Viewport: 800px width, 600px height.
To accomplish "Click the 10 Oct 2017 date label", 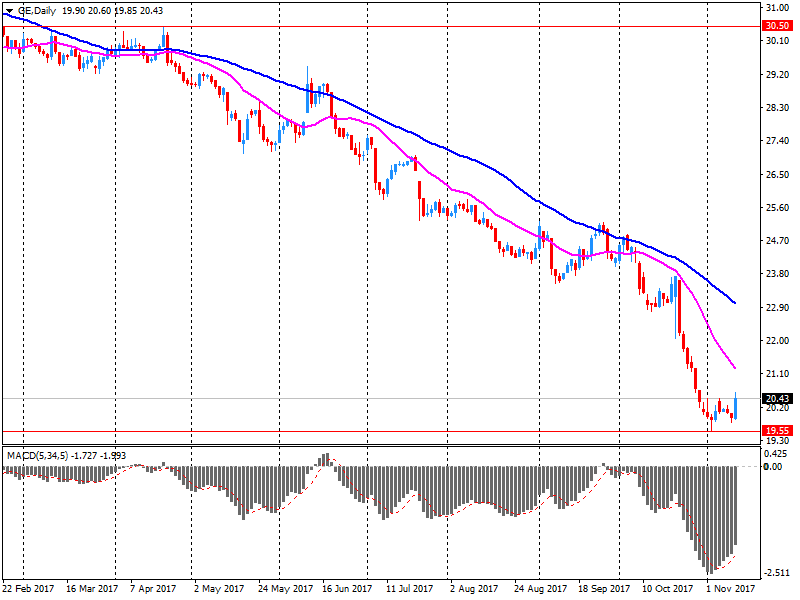I will coord(668,589).
